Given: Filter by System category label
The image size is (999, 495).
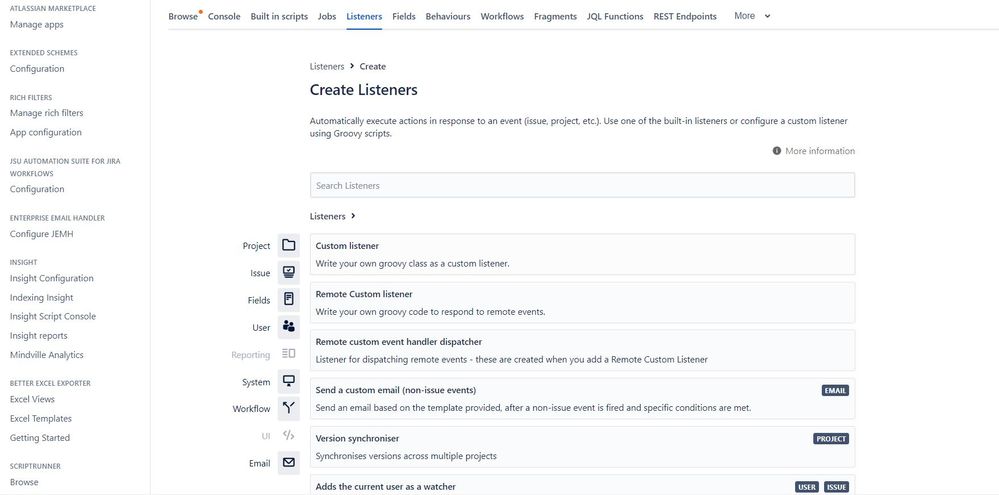Looking at the screenshot, I should pos(256,382).
